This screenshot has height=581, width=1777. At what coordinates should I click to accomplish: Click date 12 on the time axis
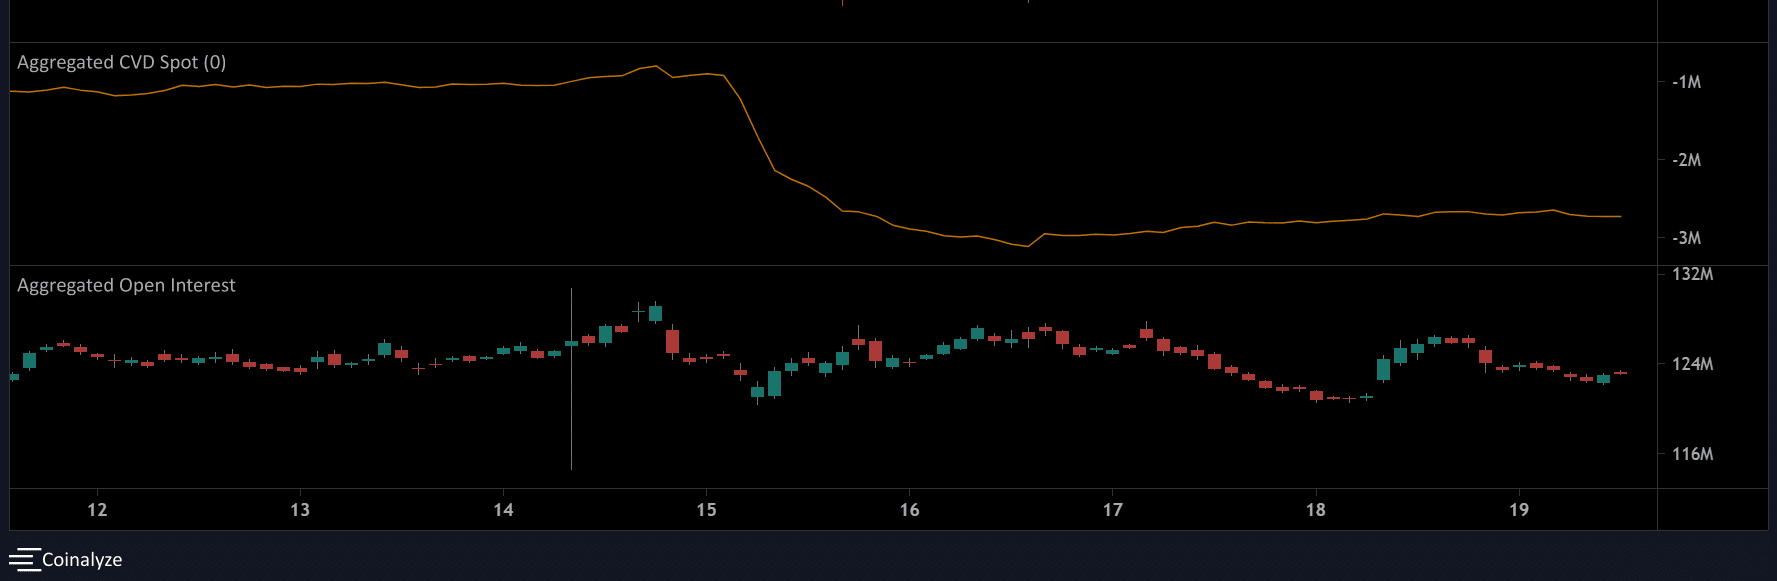tap(97, 510)
